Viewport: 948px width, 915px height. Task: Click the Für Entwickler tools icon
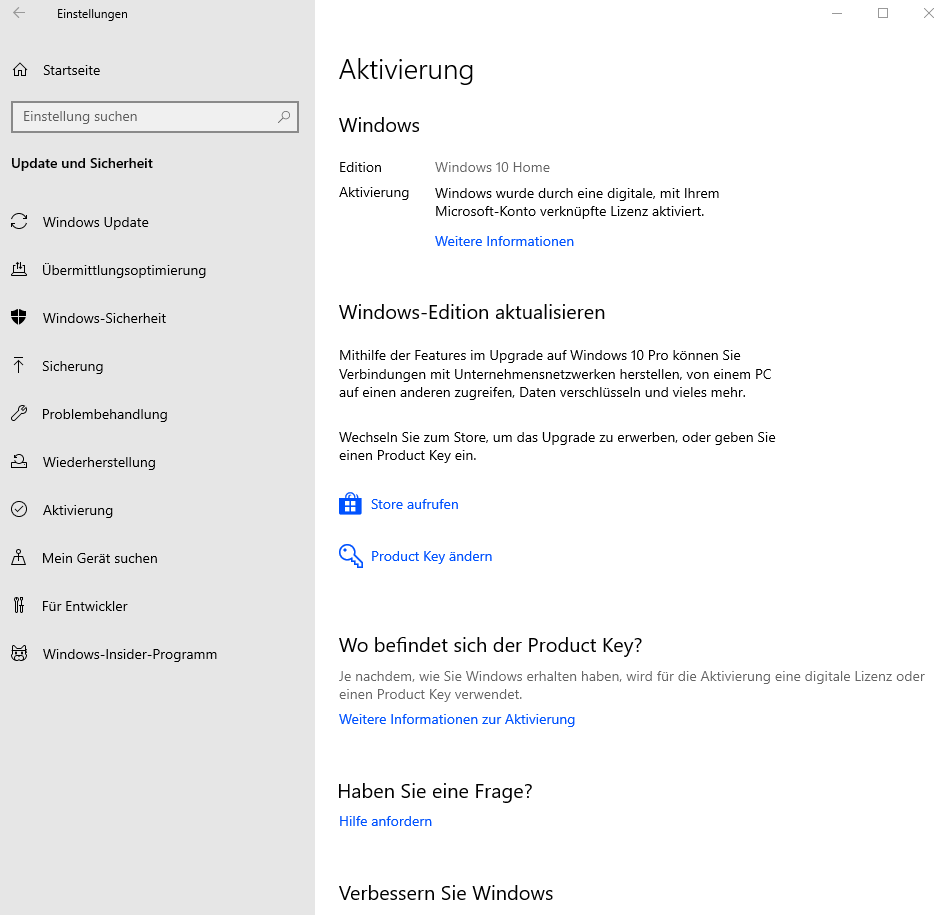(19, 605)
